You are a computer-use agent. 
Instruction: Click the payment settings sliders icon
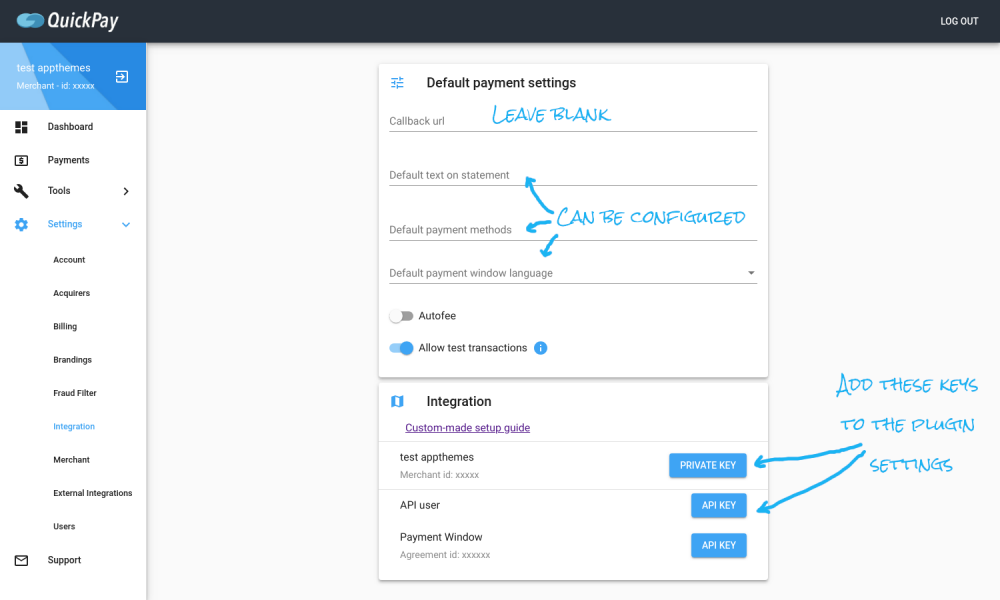[x=397, y=83]
